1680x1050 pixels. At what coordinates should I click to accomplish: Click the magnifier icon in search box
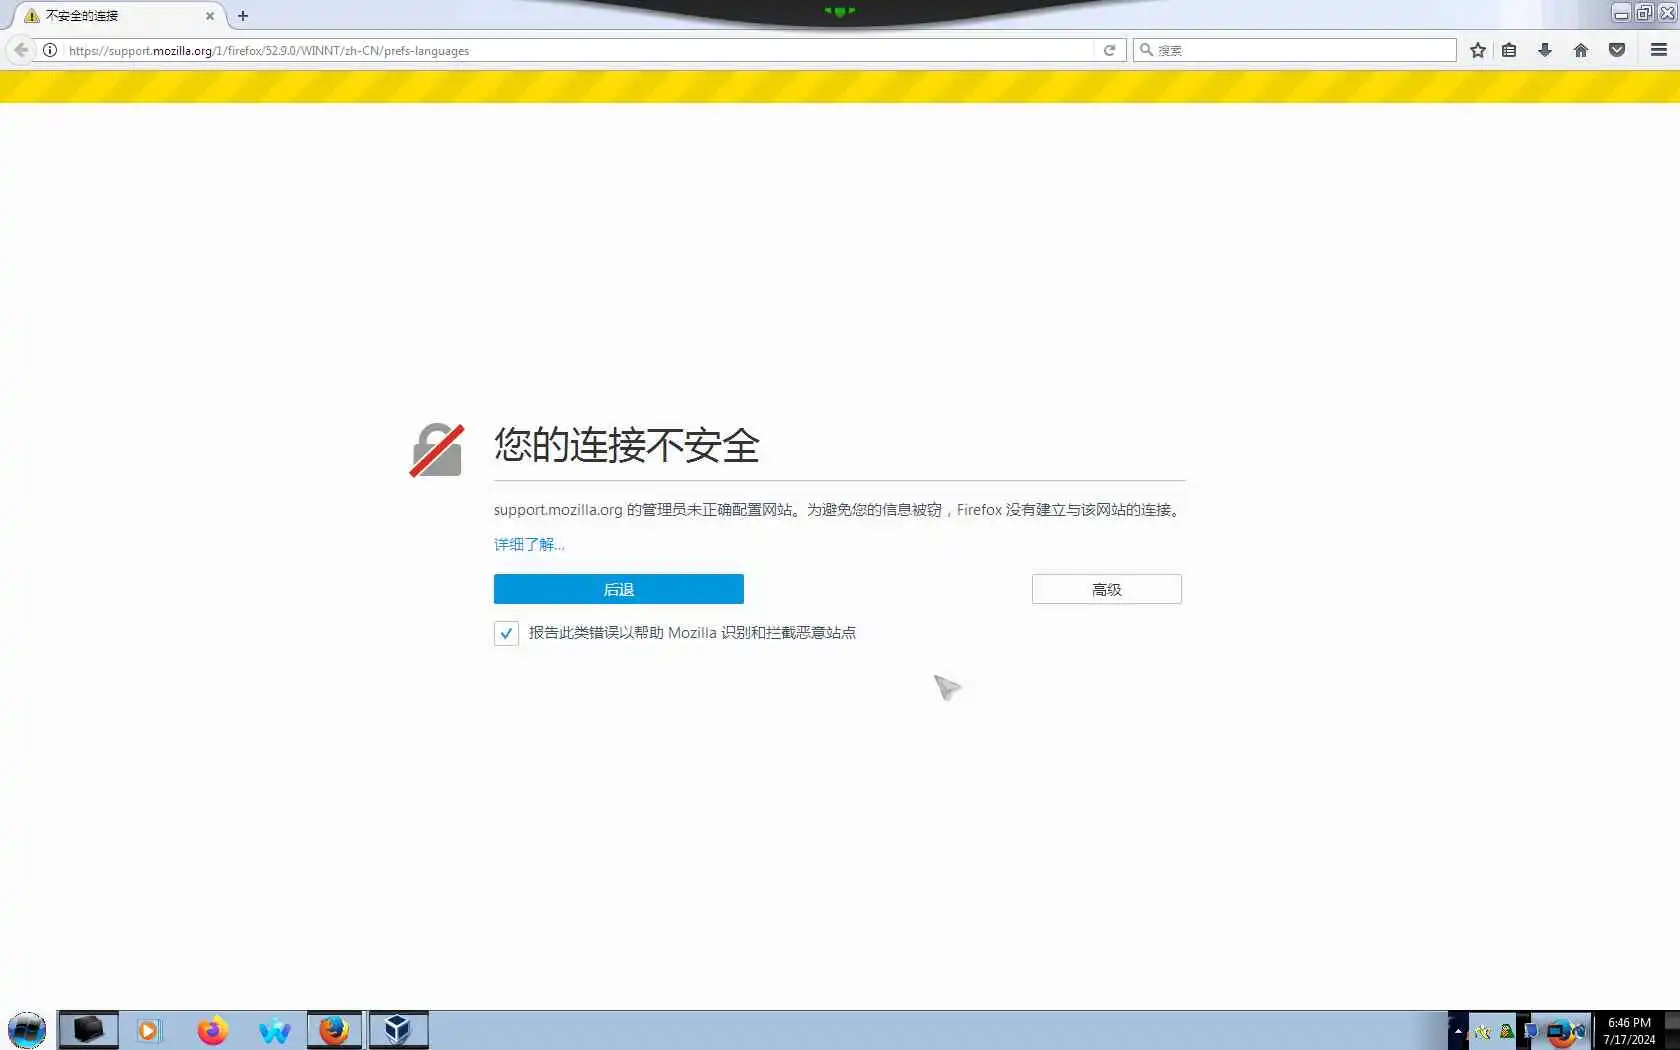[1146, 50]
